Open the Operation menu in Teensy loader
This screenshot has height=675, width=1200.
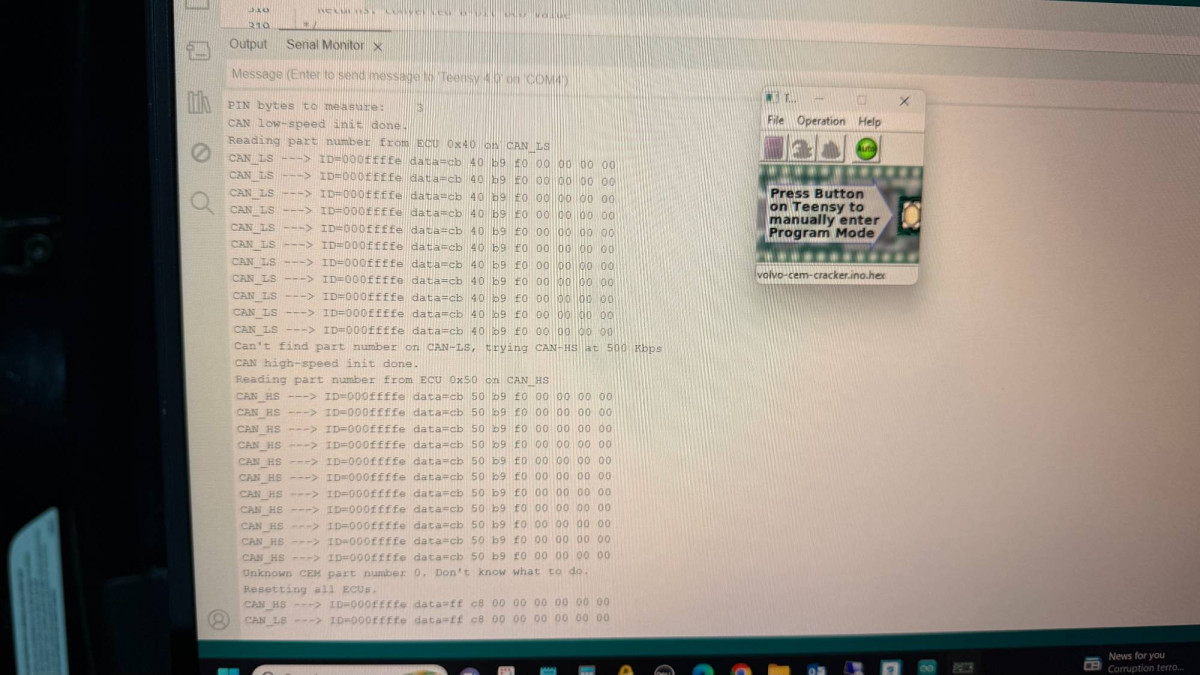820,120
